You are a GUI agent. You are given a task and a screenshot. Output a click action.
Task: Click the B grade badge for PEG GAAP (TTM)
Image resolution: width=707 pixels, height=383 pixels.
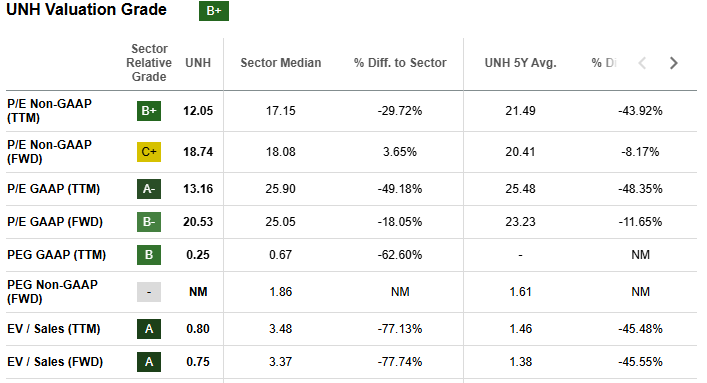pos(149,254)
